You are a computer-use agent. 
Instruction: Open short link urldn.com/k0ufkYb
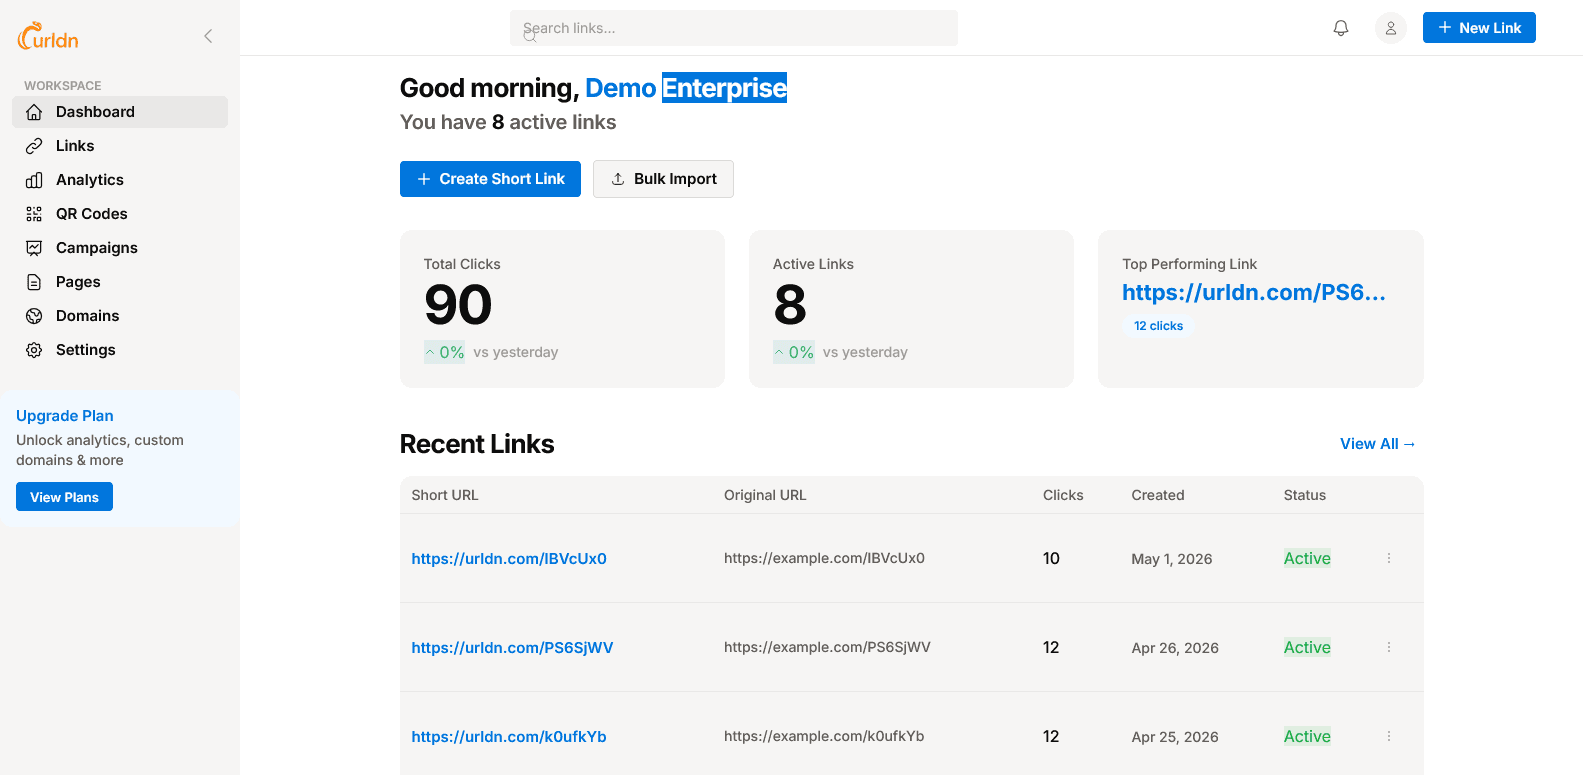[x=509, y=737]
